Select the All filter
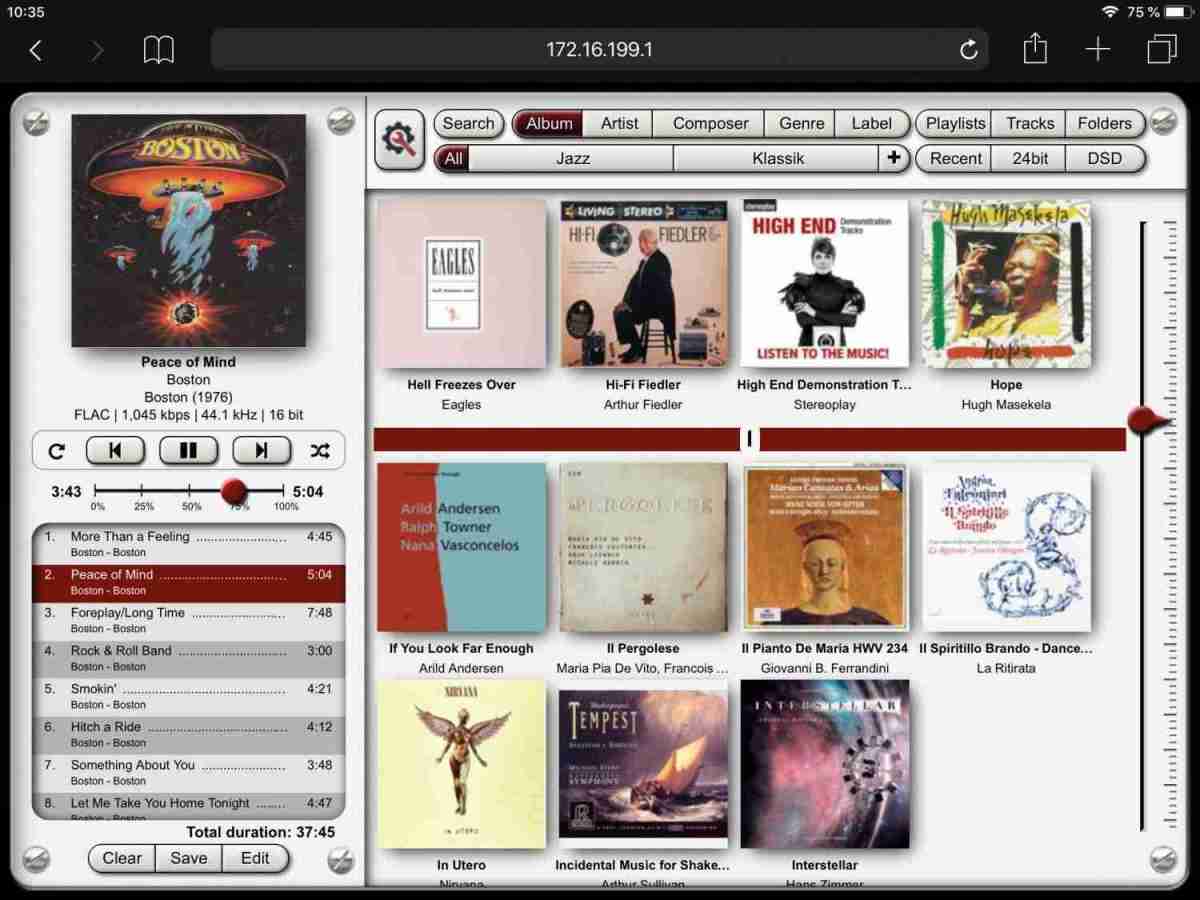 coord(453,158)
